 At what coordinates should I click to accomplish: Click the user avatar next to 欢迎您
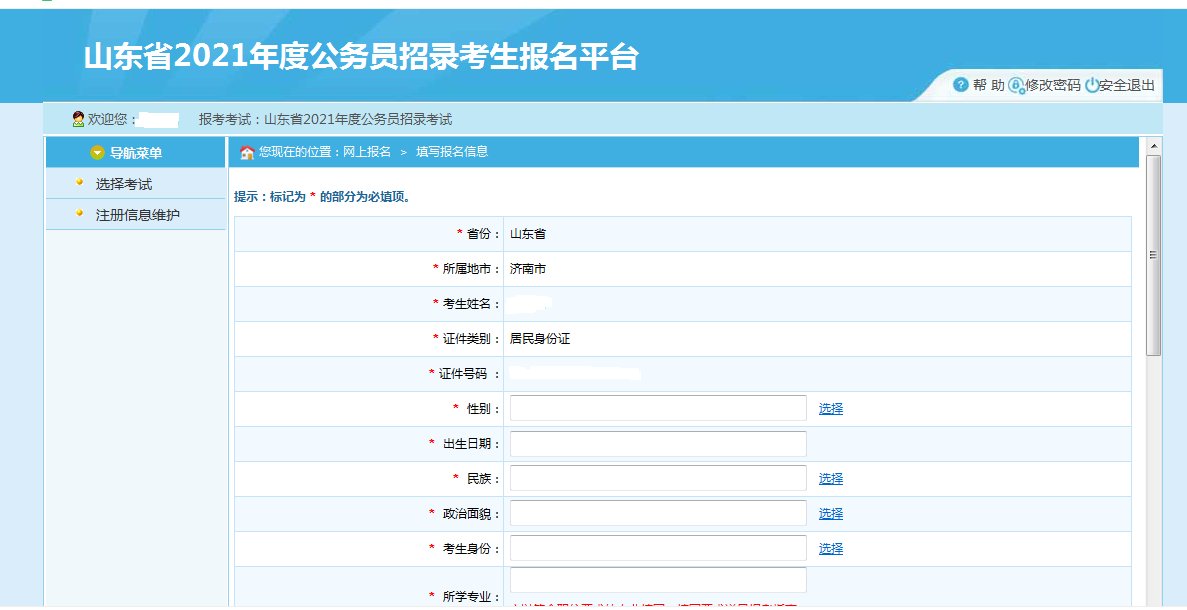coord(77,118)
